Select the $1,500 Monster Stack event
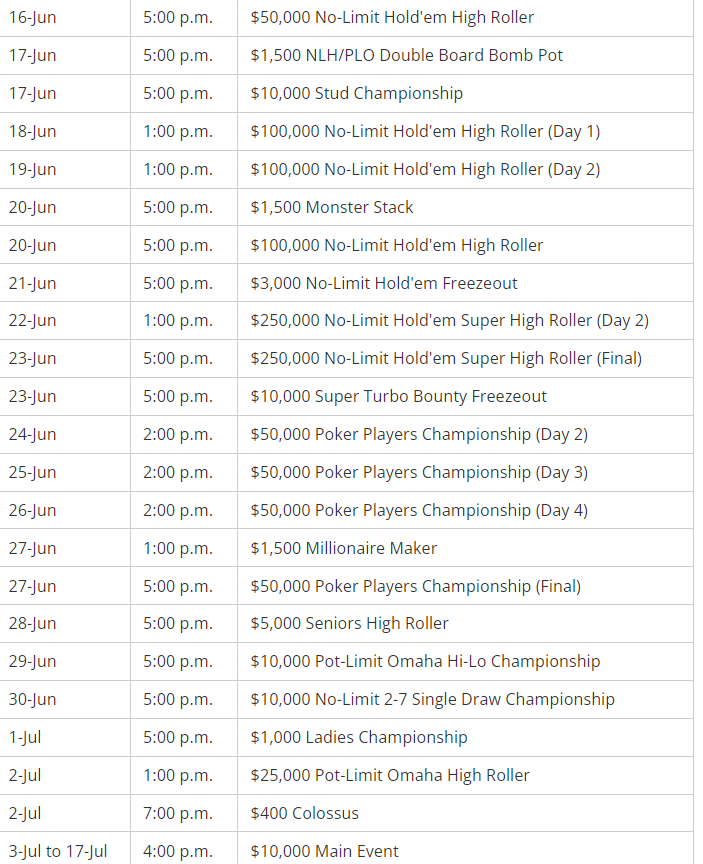The height and width of the screenshot is (864, 703). [x=331, y=208]
